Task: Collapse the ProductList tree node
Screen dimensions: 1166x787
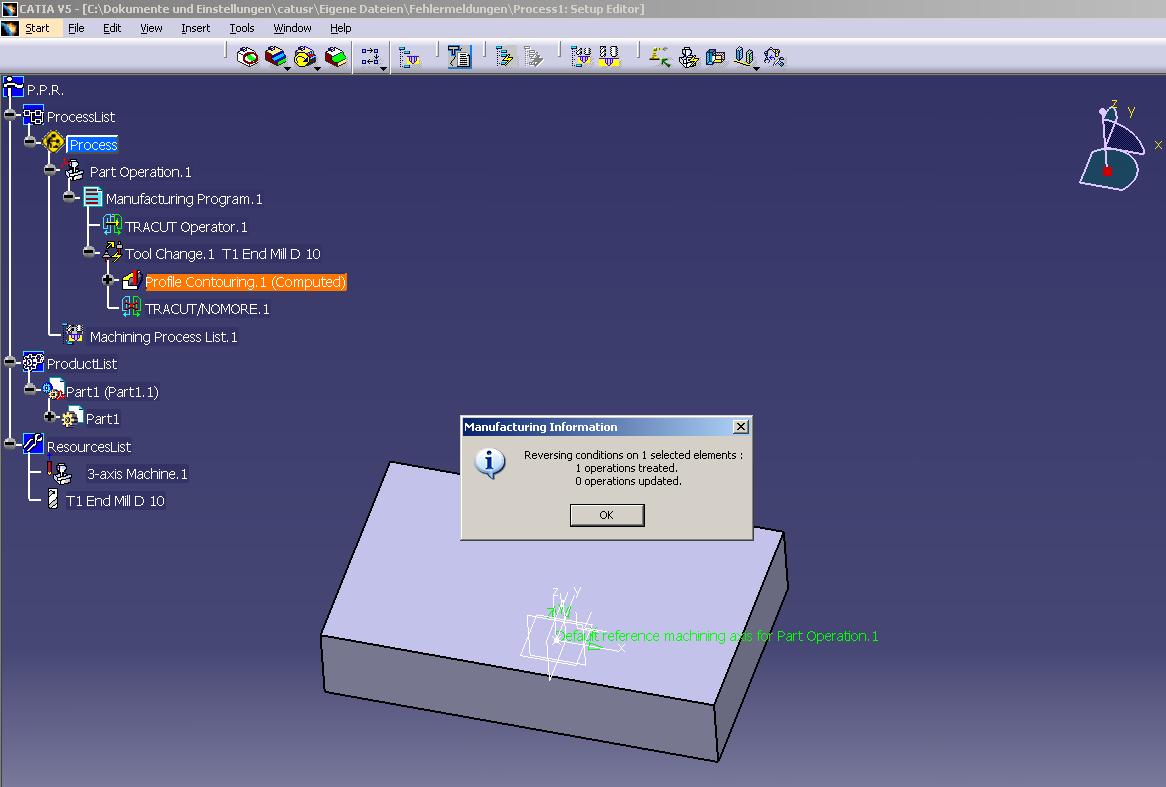Action: pyautogui.click(x=10, y=362)
